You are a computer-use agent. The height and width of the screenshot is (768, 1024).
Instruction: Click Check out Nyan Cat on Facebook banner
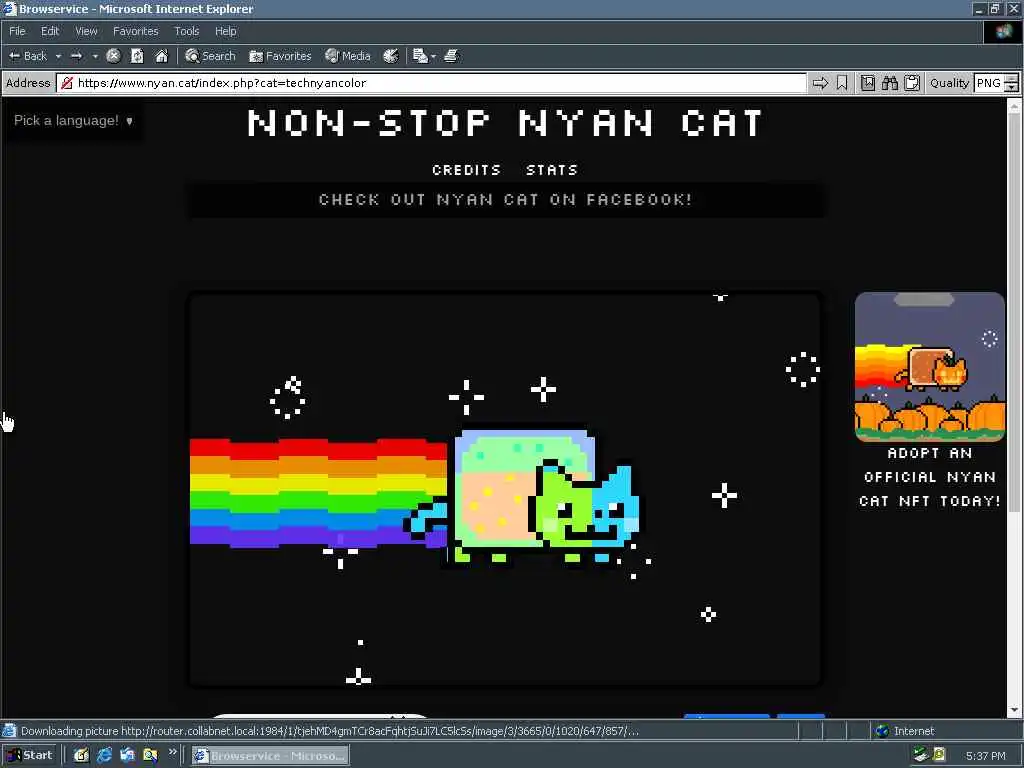click(505, 199)
